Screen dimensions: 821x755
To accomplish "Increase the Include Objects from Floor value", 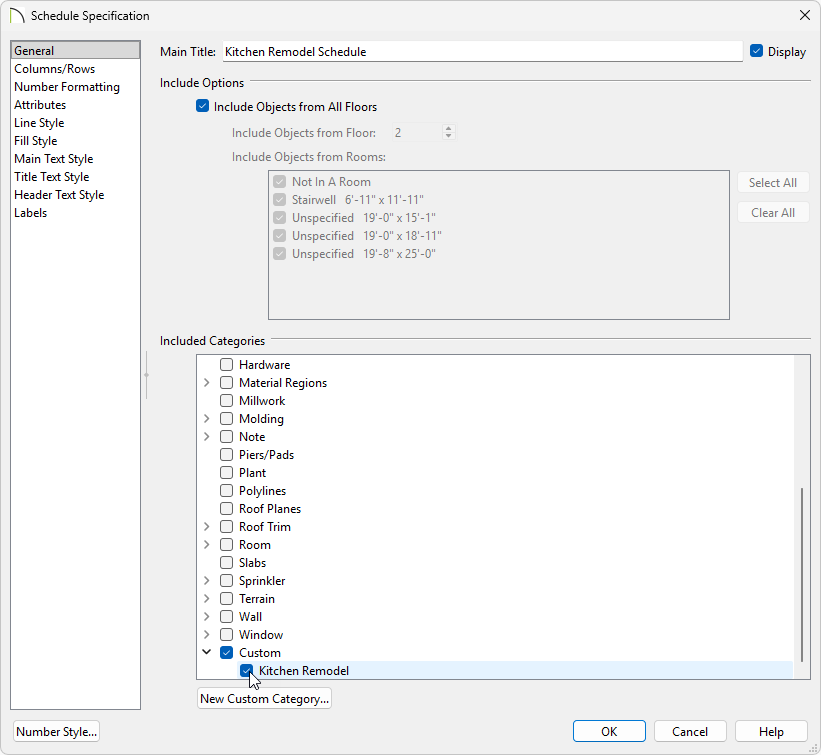I will click(x=448, y=128).
